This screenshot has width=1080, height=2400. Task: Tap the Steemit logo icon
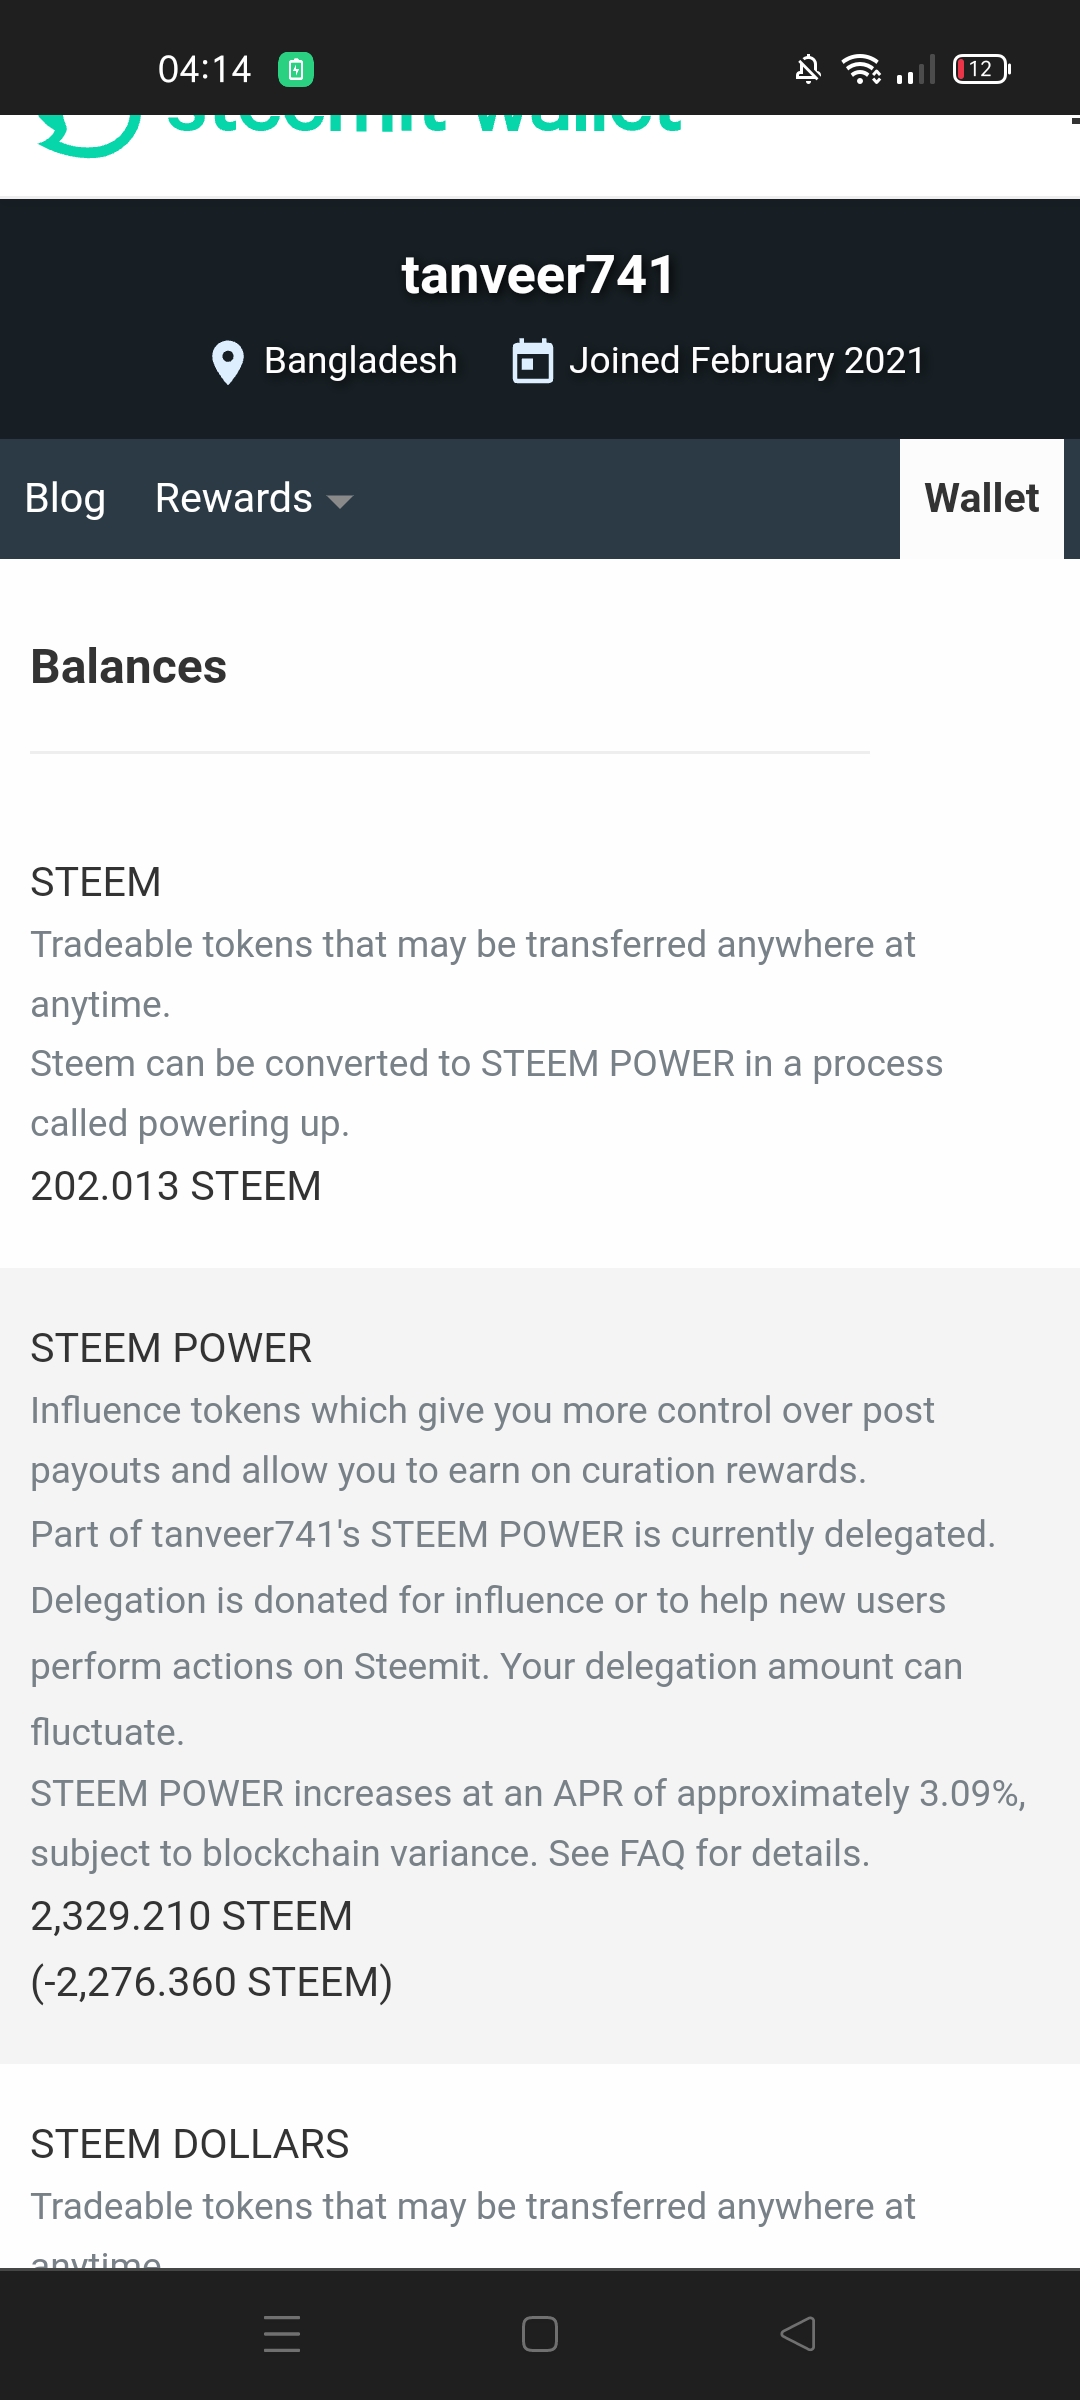tap(88, 134)
